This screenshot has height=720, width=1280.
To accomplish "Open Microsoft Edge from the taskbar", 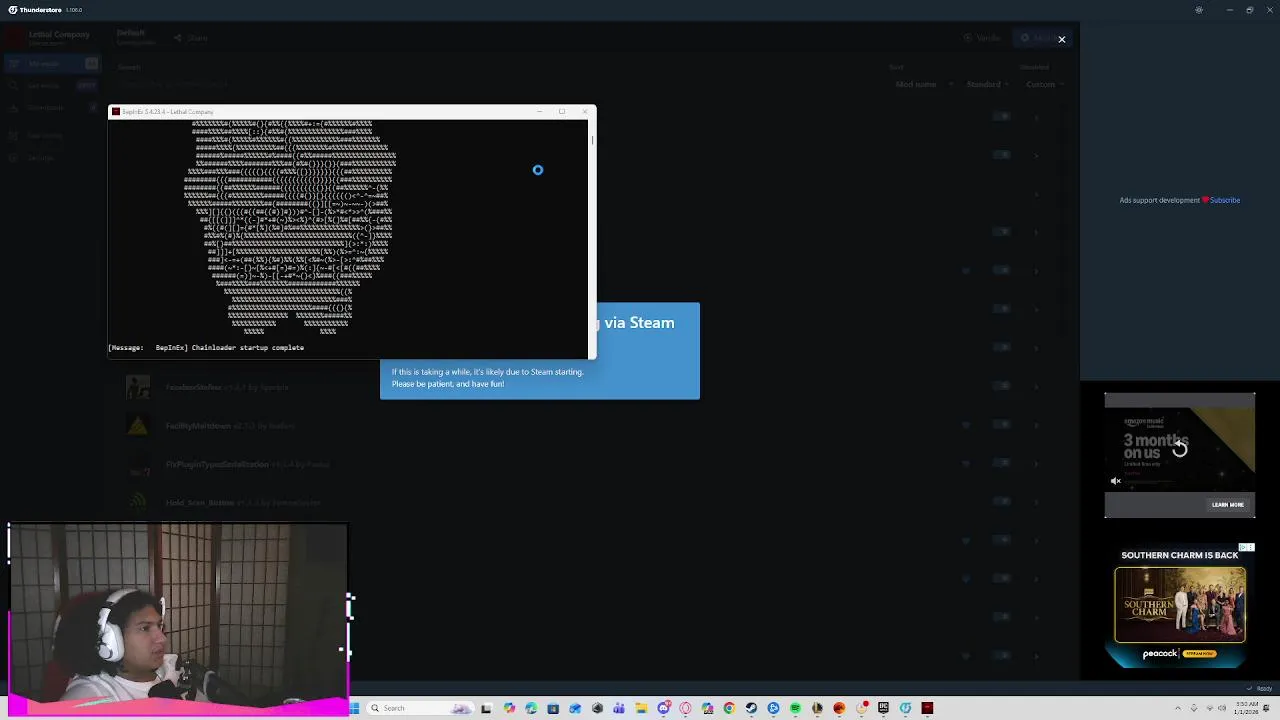I will (x=531, y=708).
